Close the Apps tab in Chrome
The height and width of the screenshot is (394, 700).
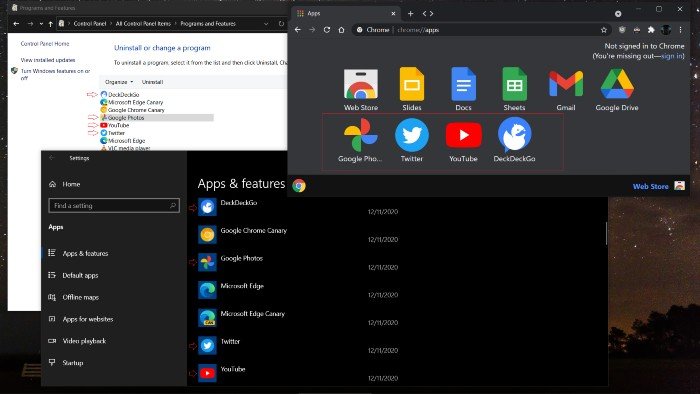pos(393,13)
